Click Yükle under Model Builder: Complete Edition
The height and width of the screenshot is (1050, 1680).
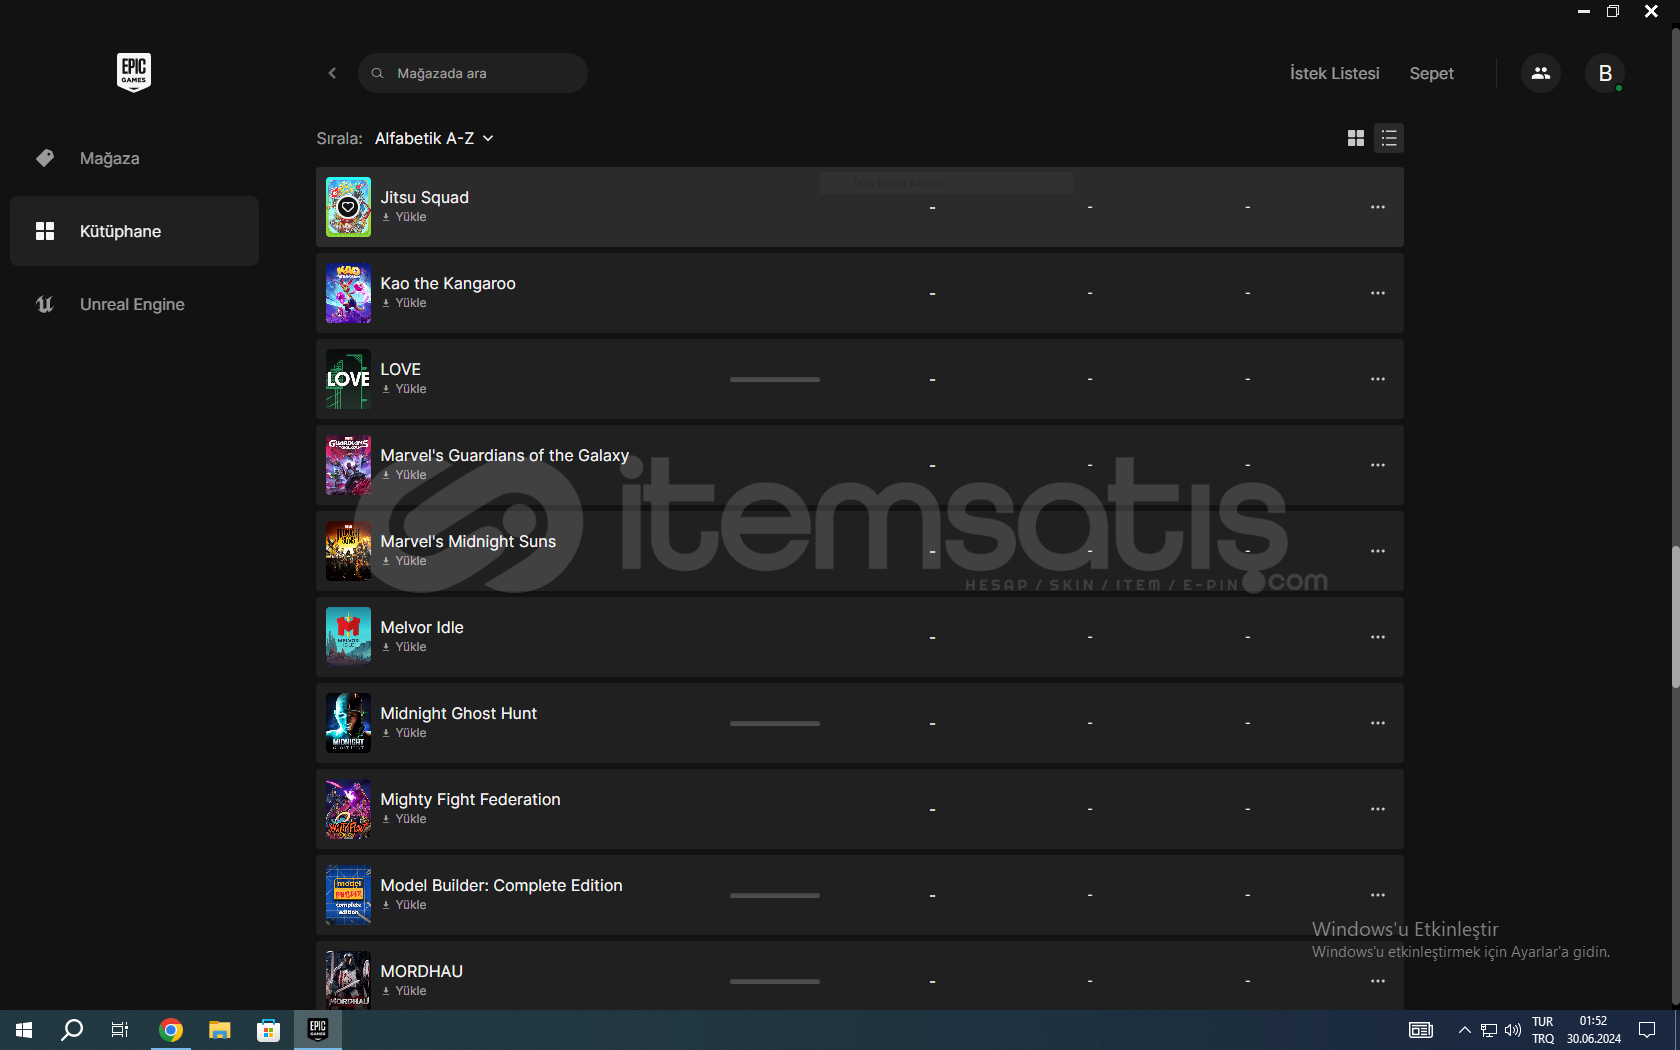pos(404,905)
